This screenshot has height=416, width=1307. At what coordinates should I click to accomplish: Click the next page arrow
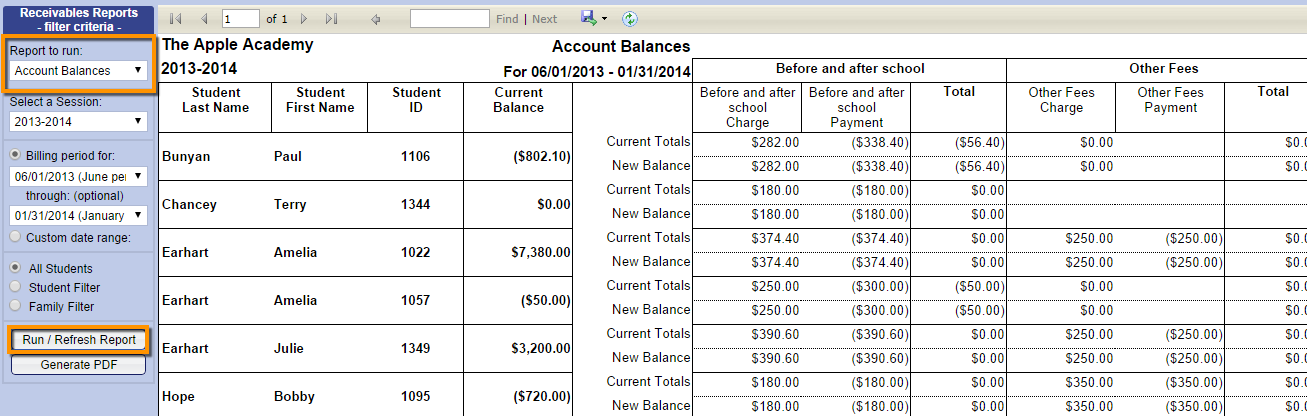[304, 19]
